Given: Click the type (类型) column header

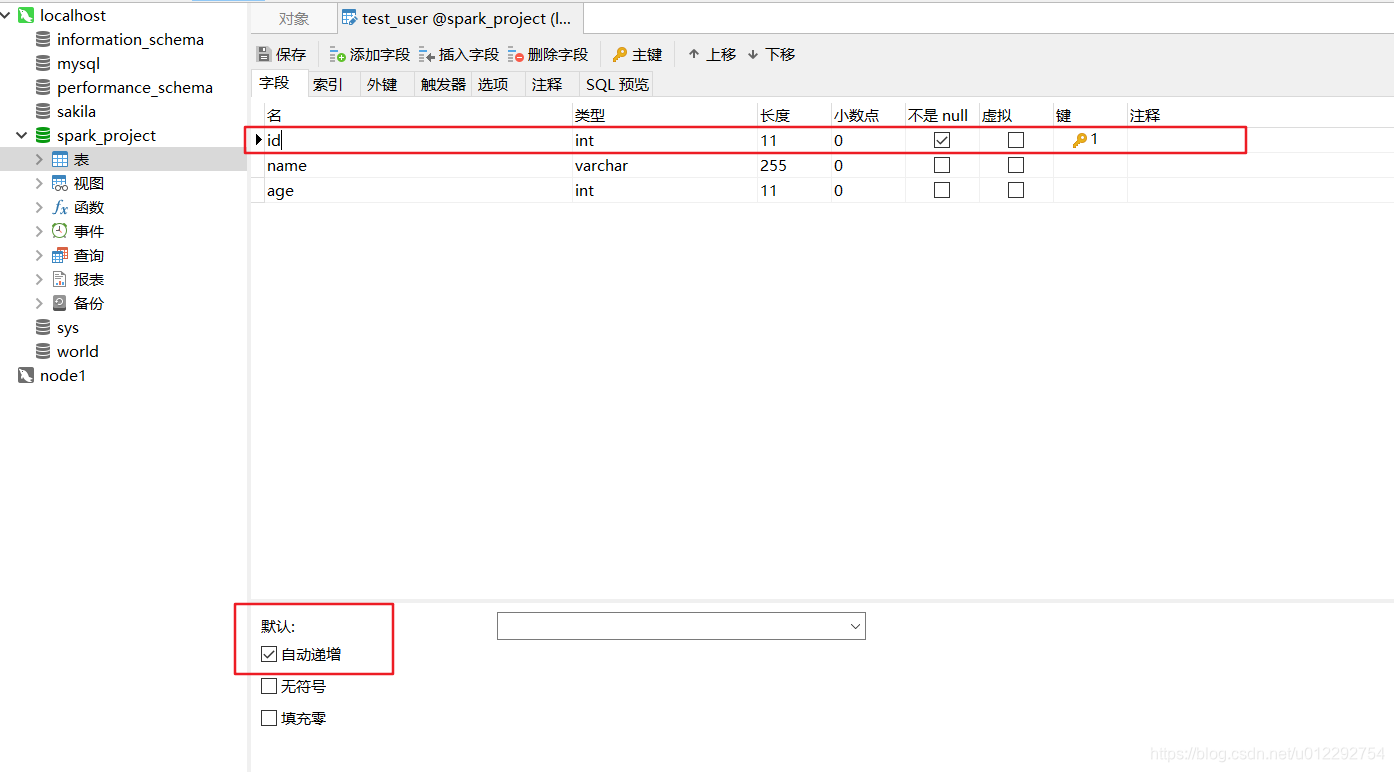Looking at the screenshot, I should (664, 115).
